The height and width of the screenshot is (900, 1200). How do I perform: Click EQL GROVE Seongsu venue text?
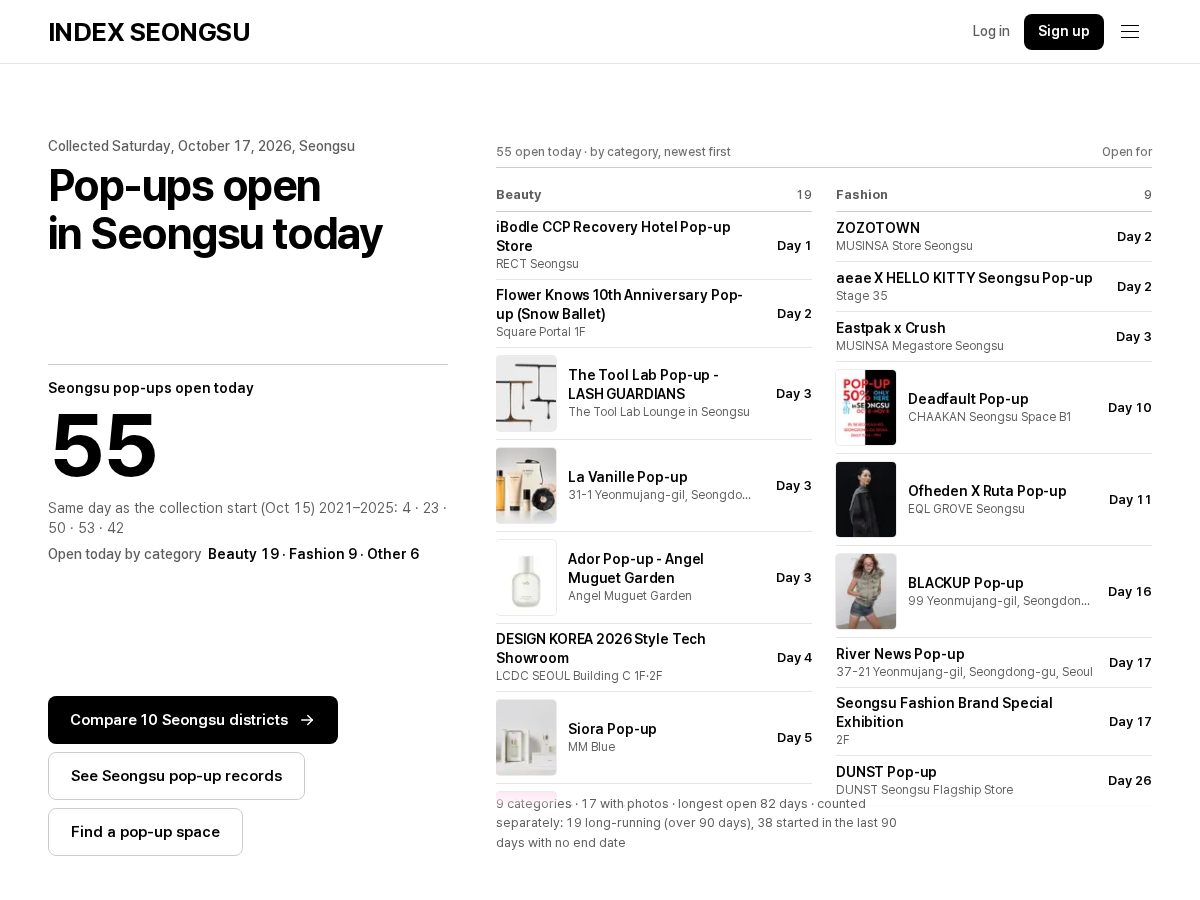[966, 509]
